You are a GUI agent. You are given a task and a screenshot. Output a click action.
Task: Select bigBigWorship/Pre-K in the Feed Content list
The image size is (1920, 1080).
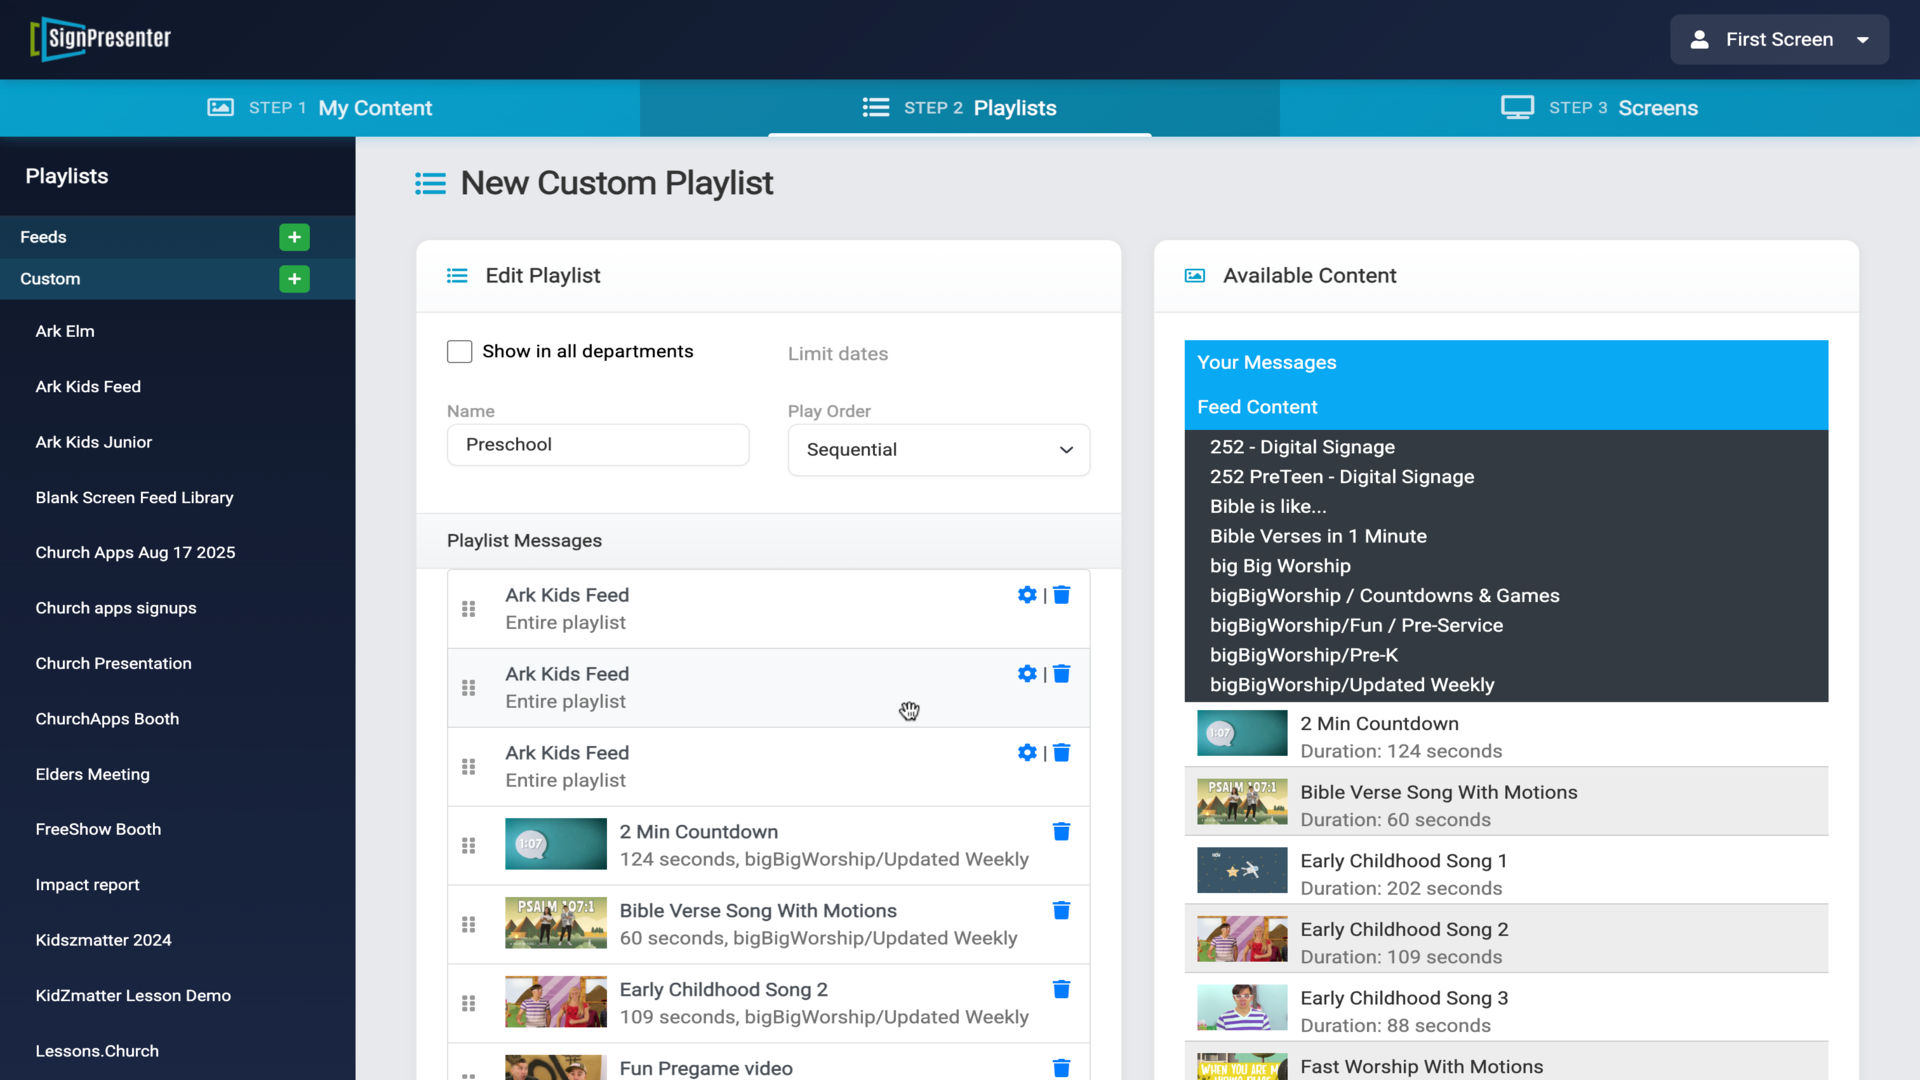coord(1303,655)
